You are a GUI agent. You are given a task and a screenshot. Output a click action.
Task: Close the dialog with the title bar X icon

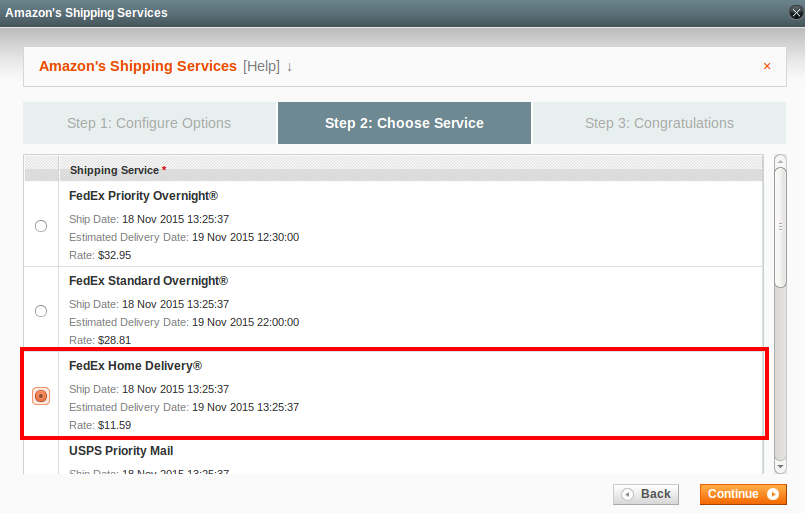796,12
